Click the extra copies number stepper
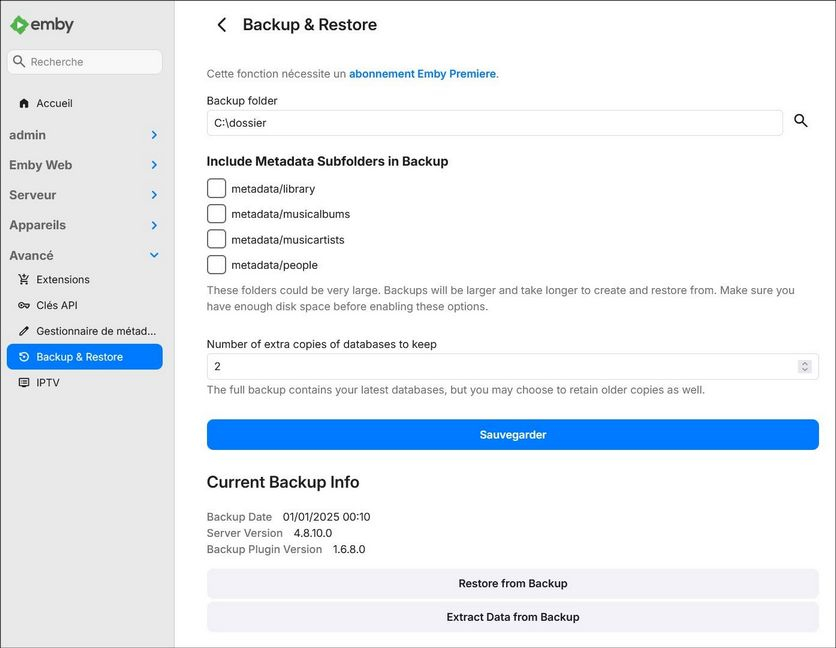836x648 pixels. (x=804, y=367)
